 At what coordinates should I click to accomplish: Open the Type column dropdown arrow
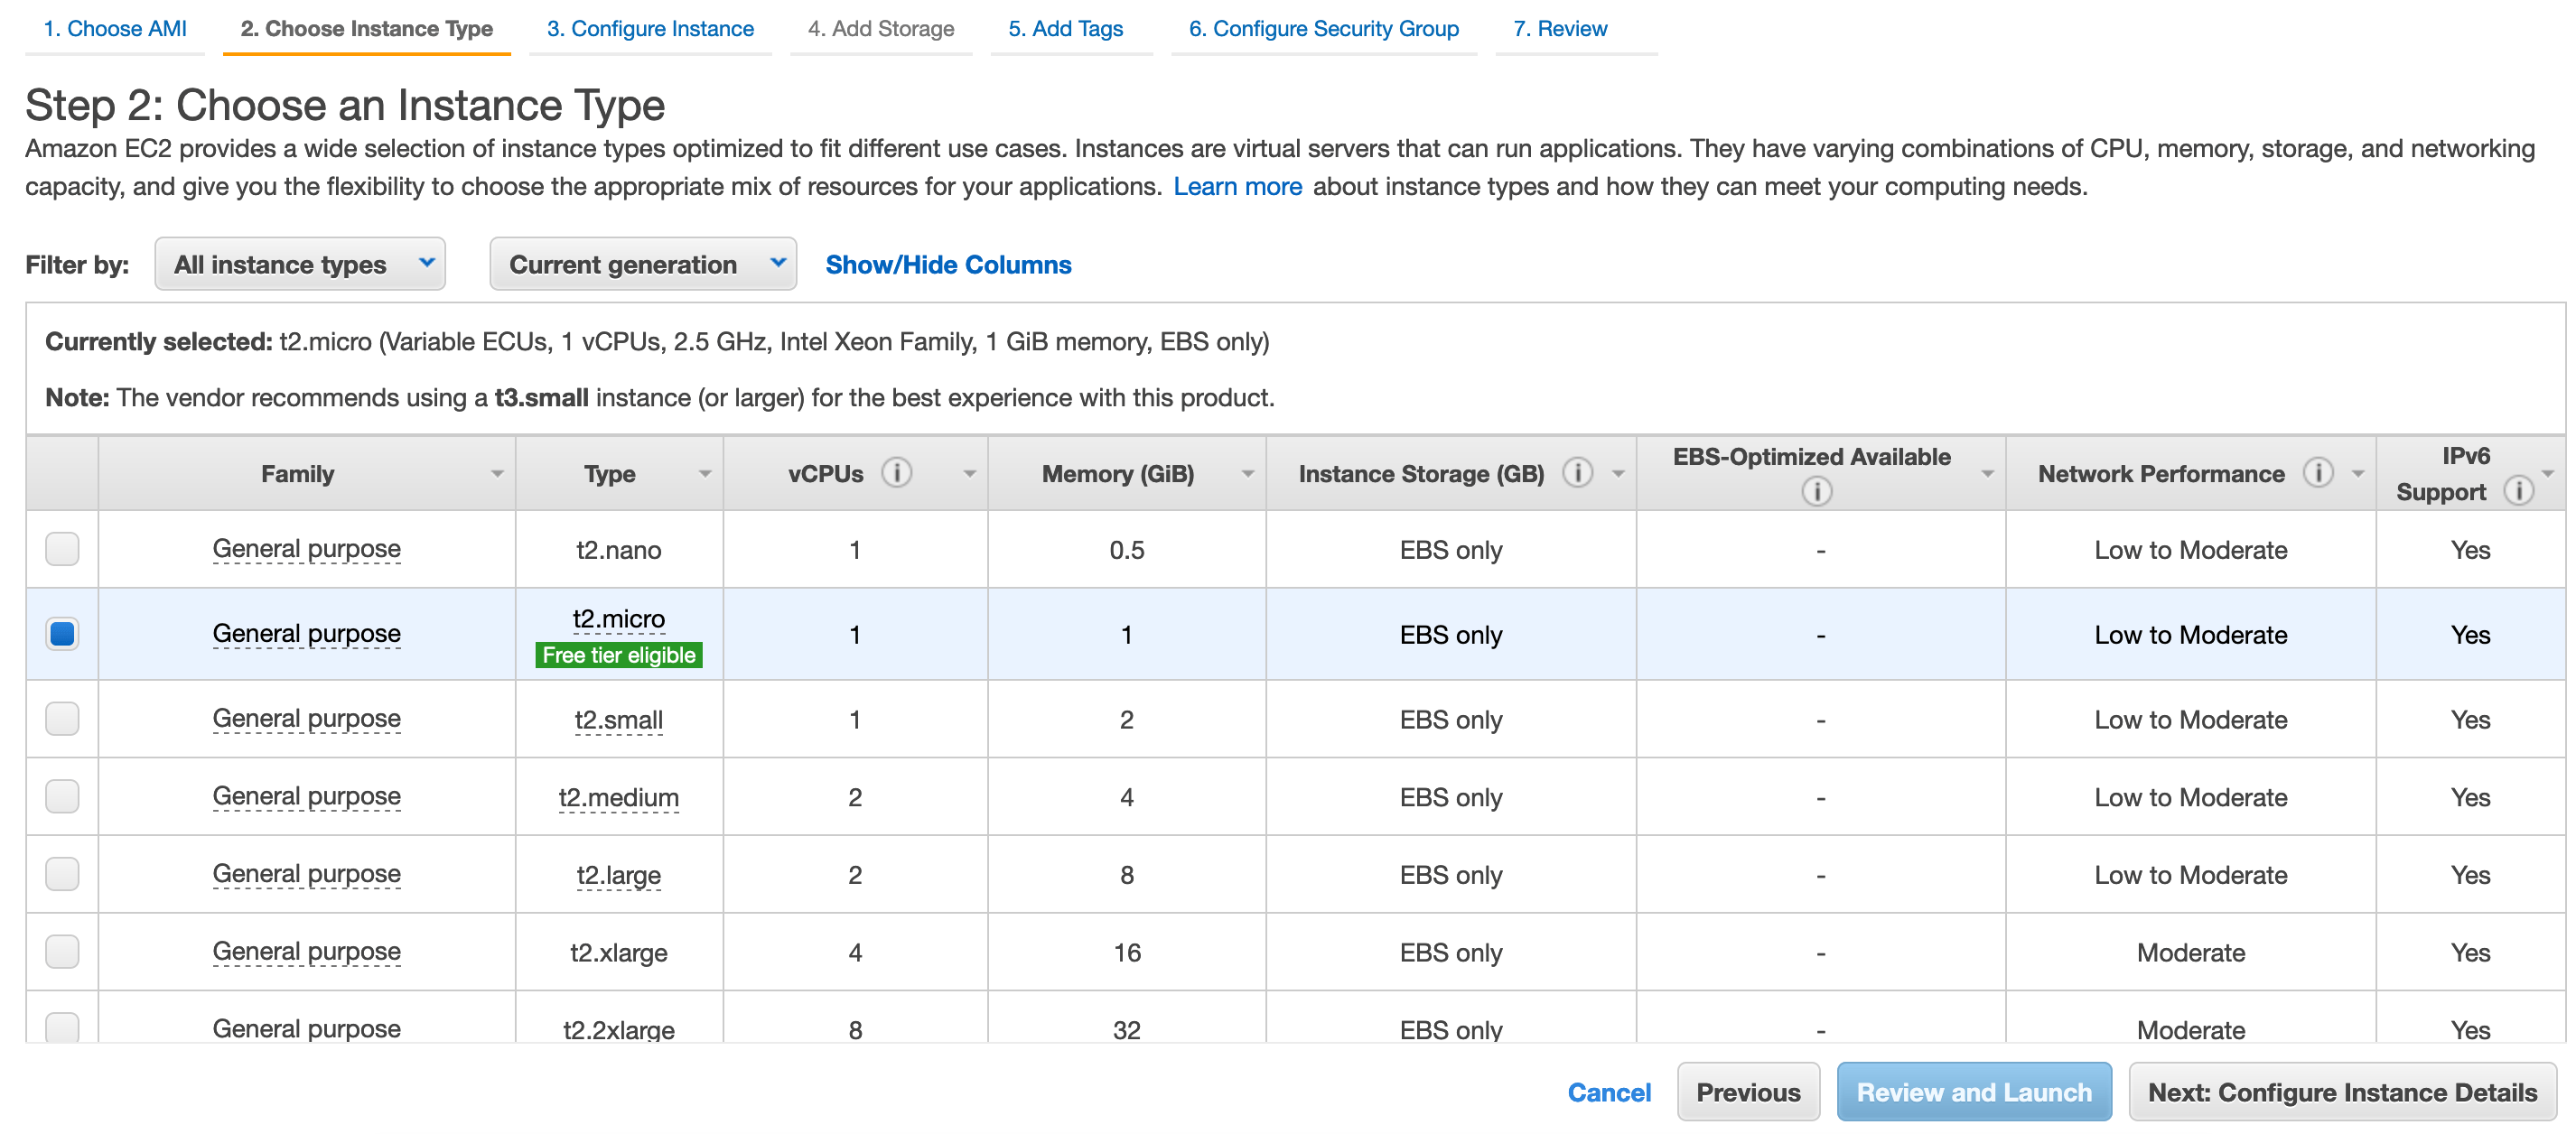coord(706,474)
